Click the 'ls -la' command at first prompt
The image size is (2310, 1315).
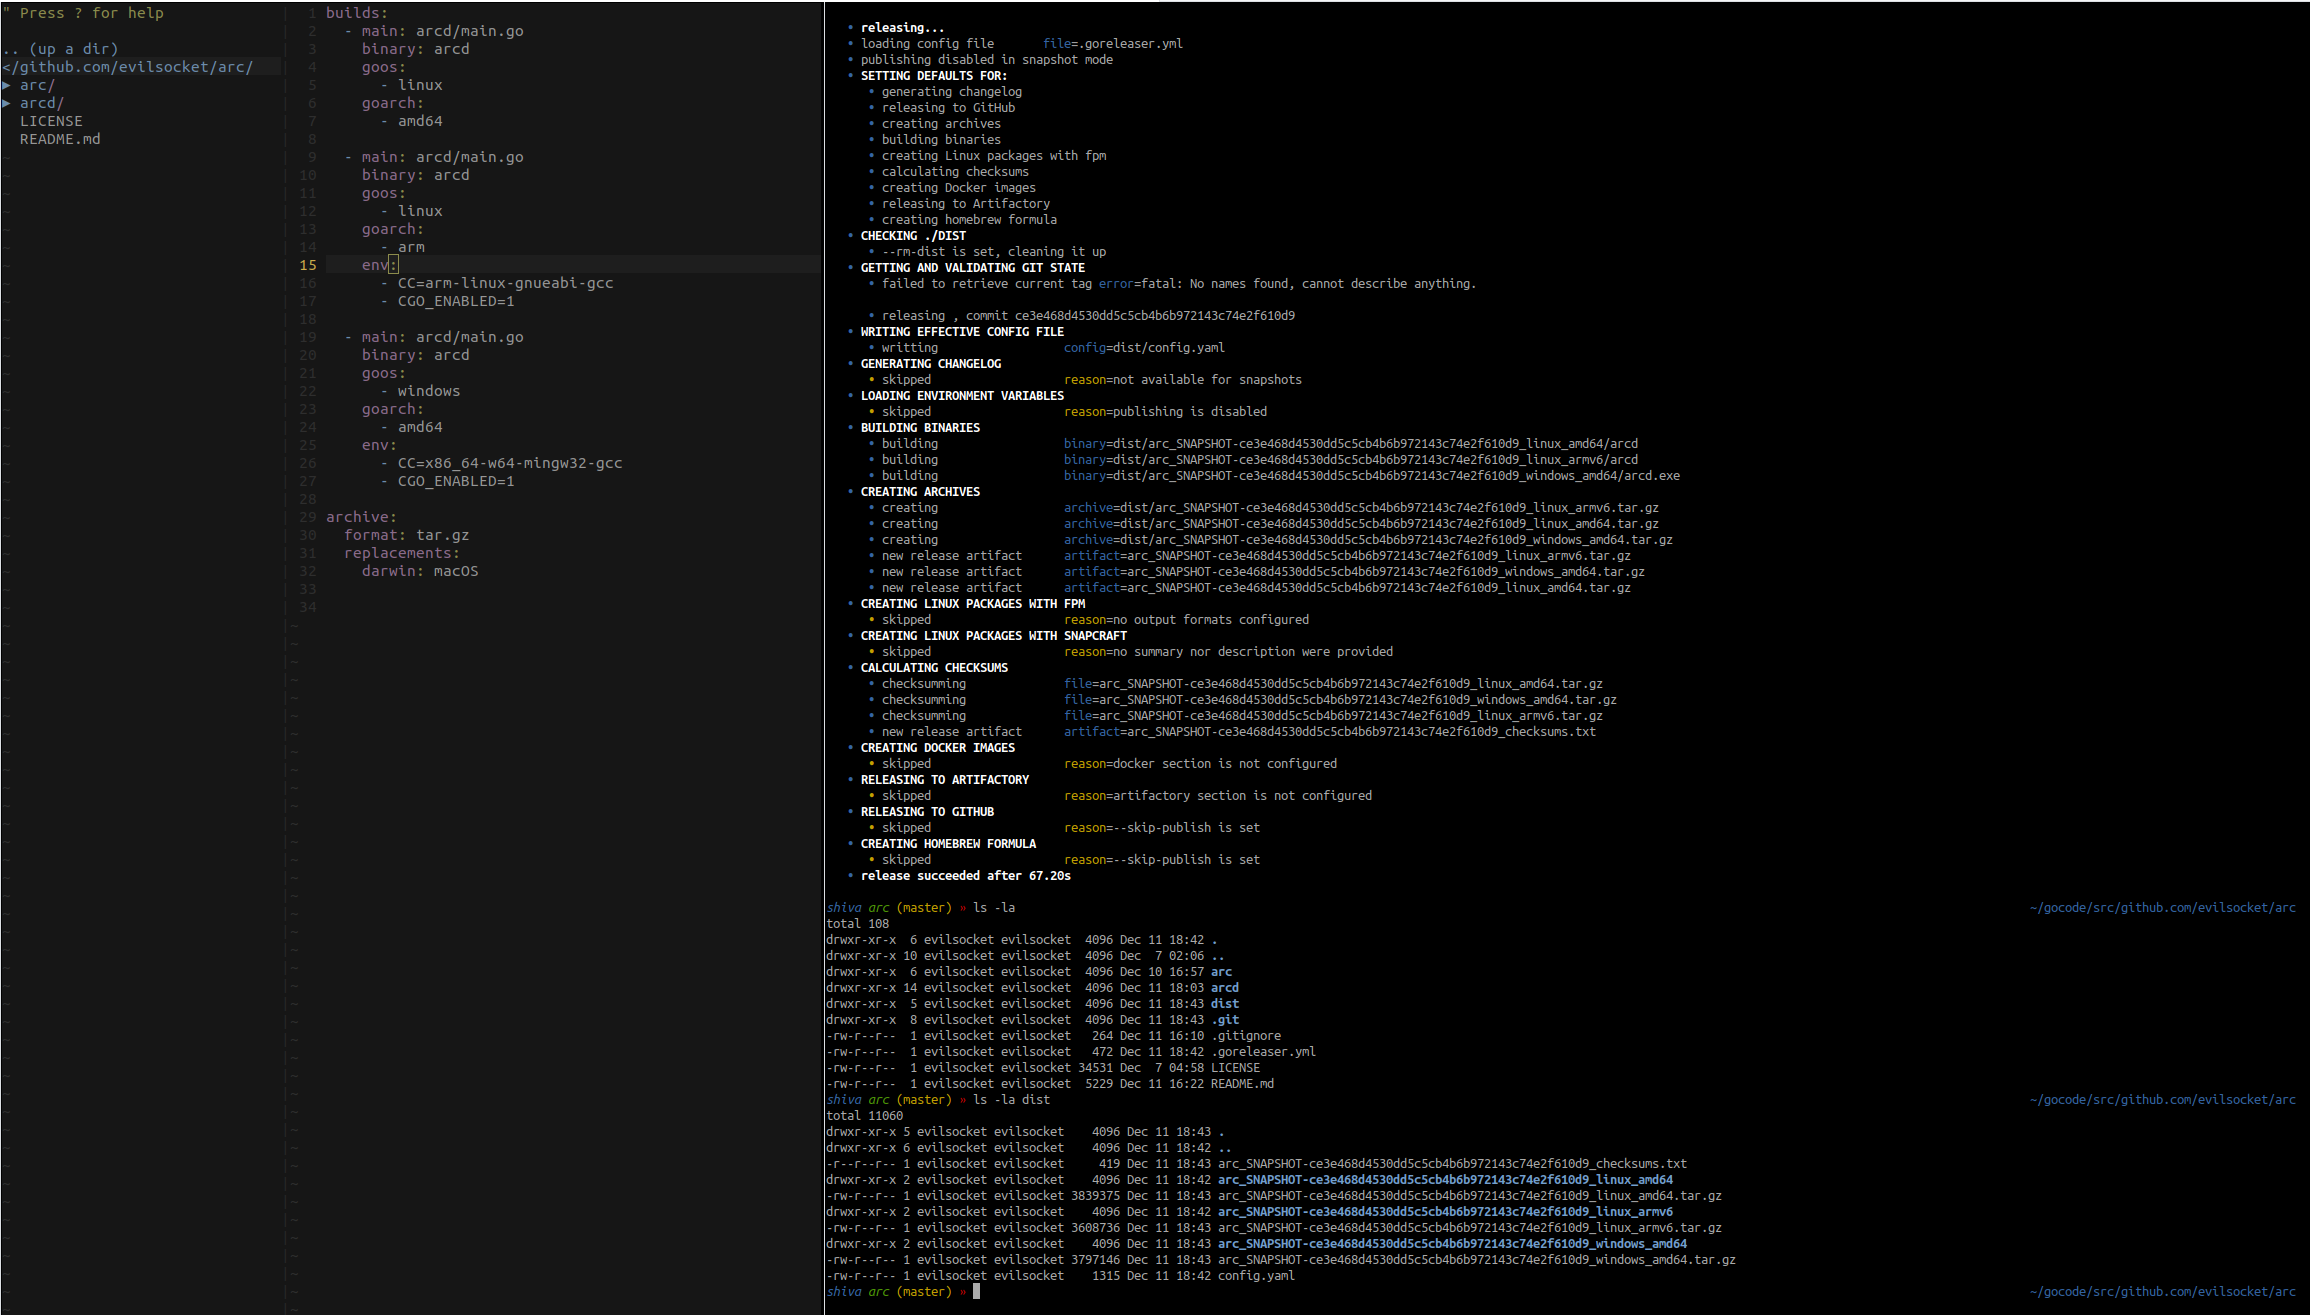[994, 908]
